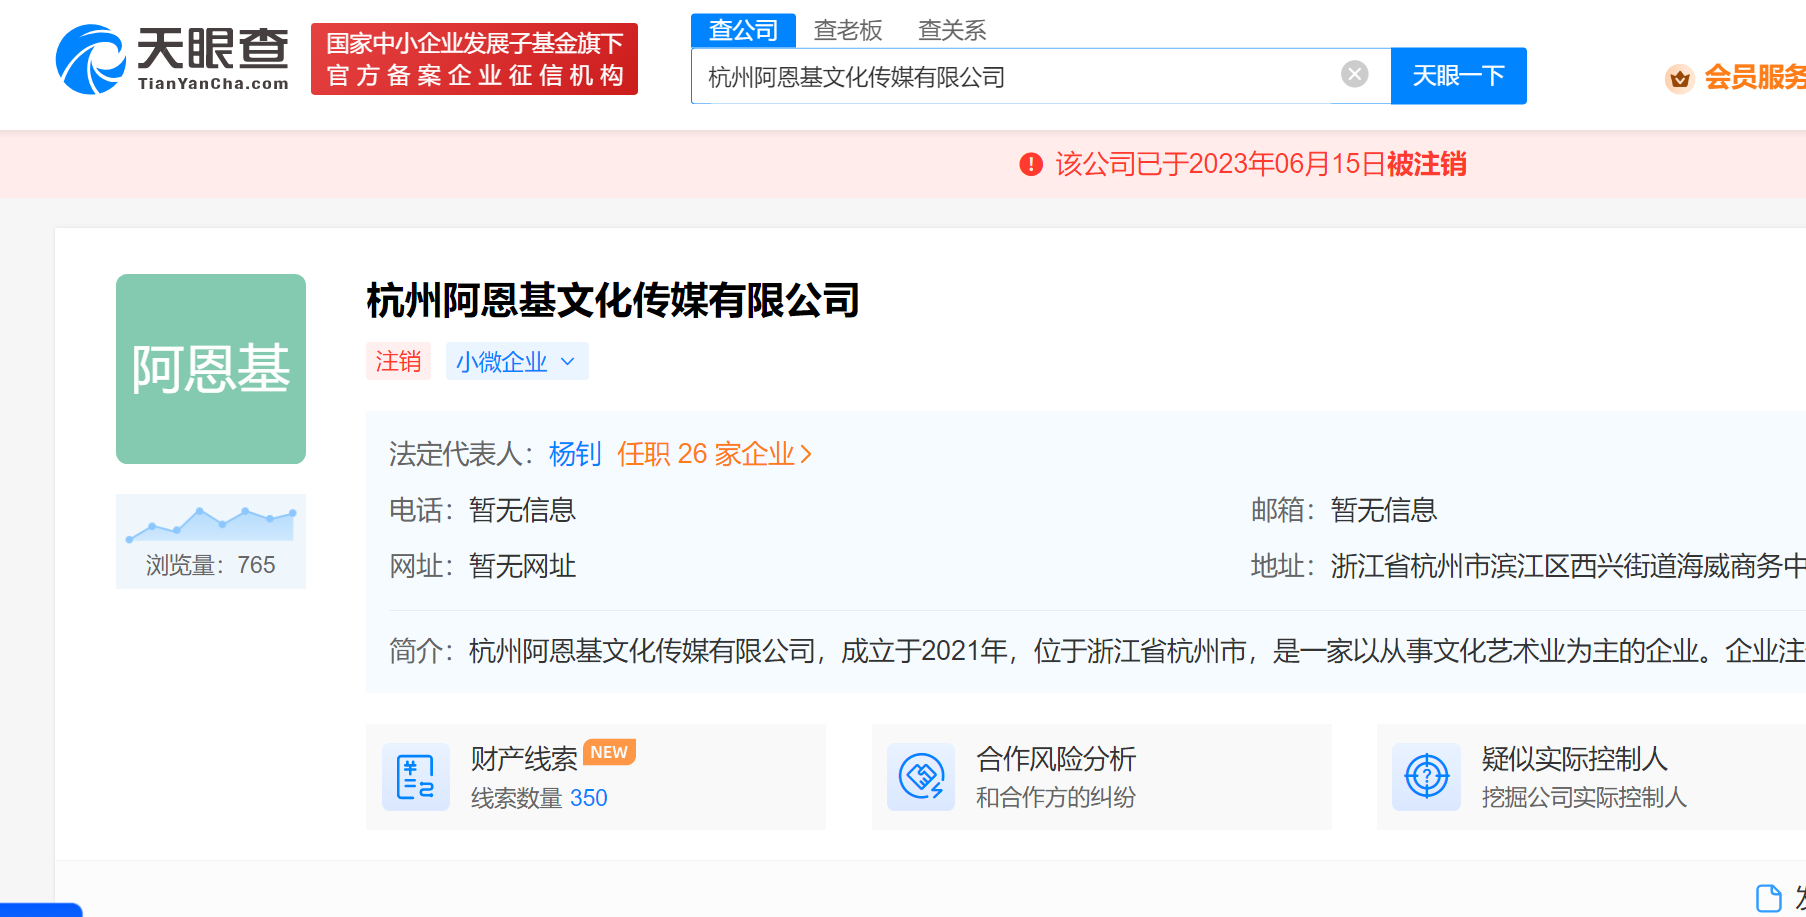1806x917 pixels.
Task: Open 合作风险分析 card
Action: (x=1101, y=777)
